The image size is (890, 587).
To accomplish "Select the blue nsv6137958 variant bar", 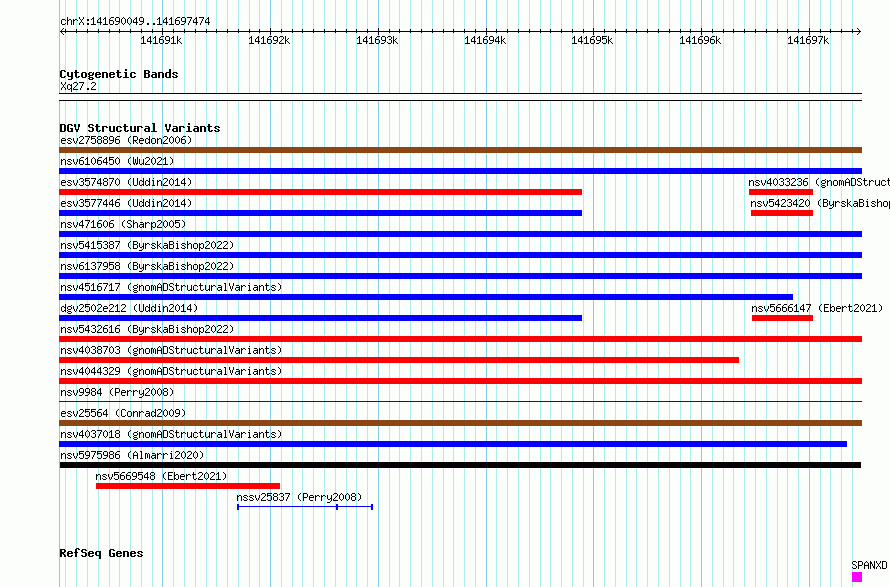I will click(460, 276).
